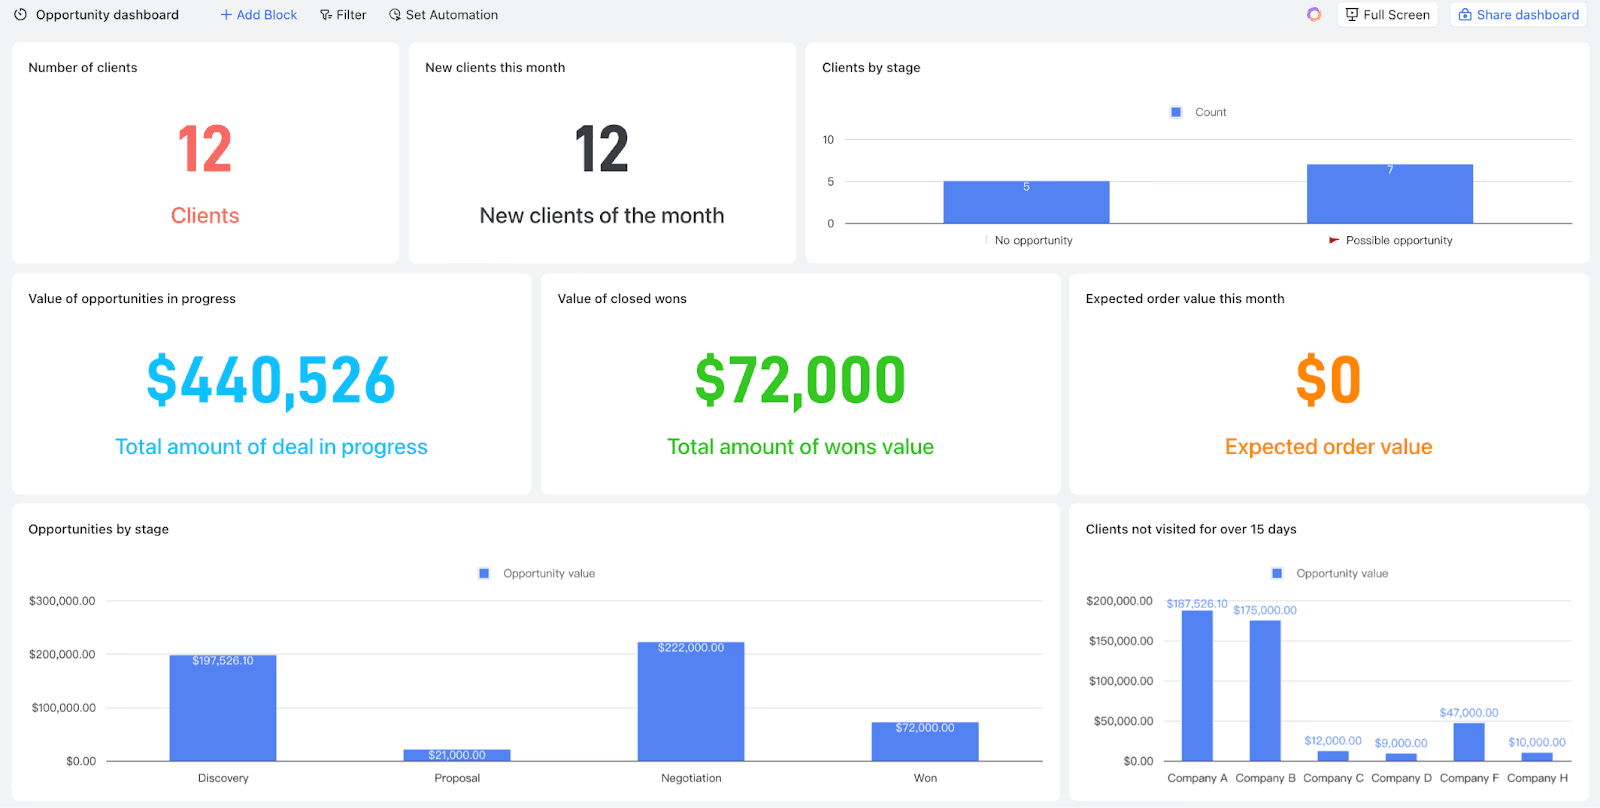Click the No opportunity bar
This screenshot has height=808, width=1600.
[x=1026, y=202]
